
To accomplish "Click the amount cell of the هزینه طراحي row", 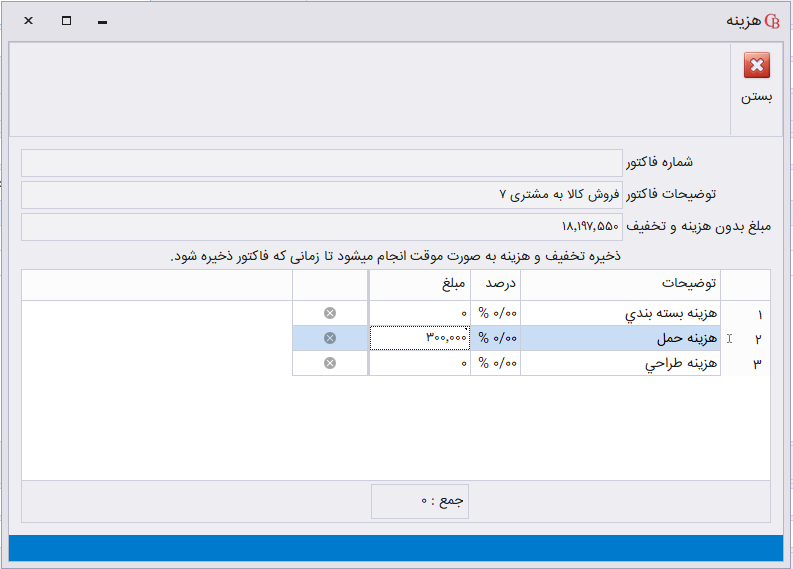I will coord(420,363).
